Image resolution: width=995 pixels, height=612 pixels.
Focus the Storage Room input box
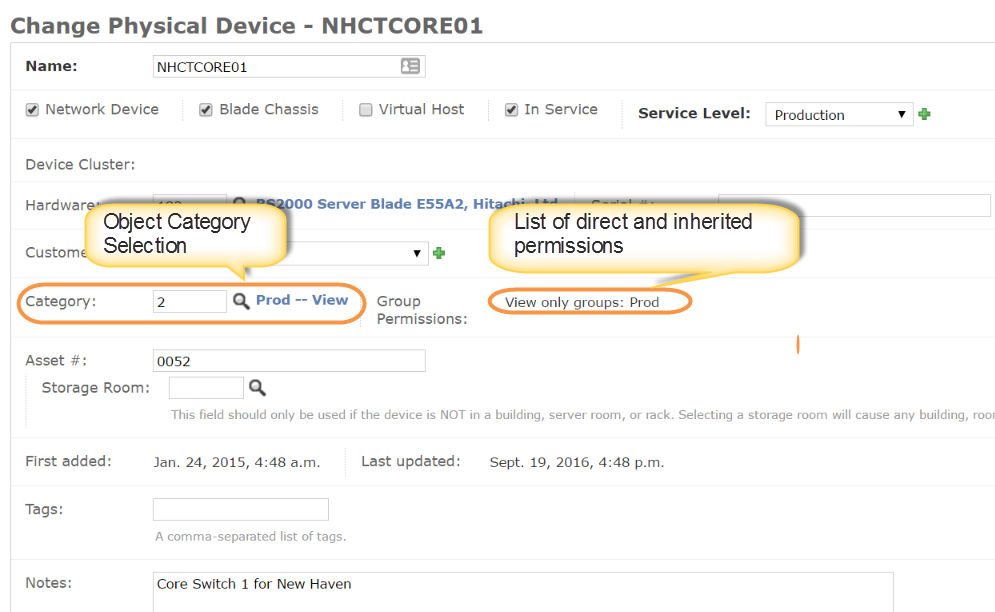(206, 388)
